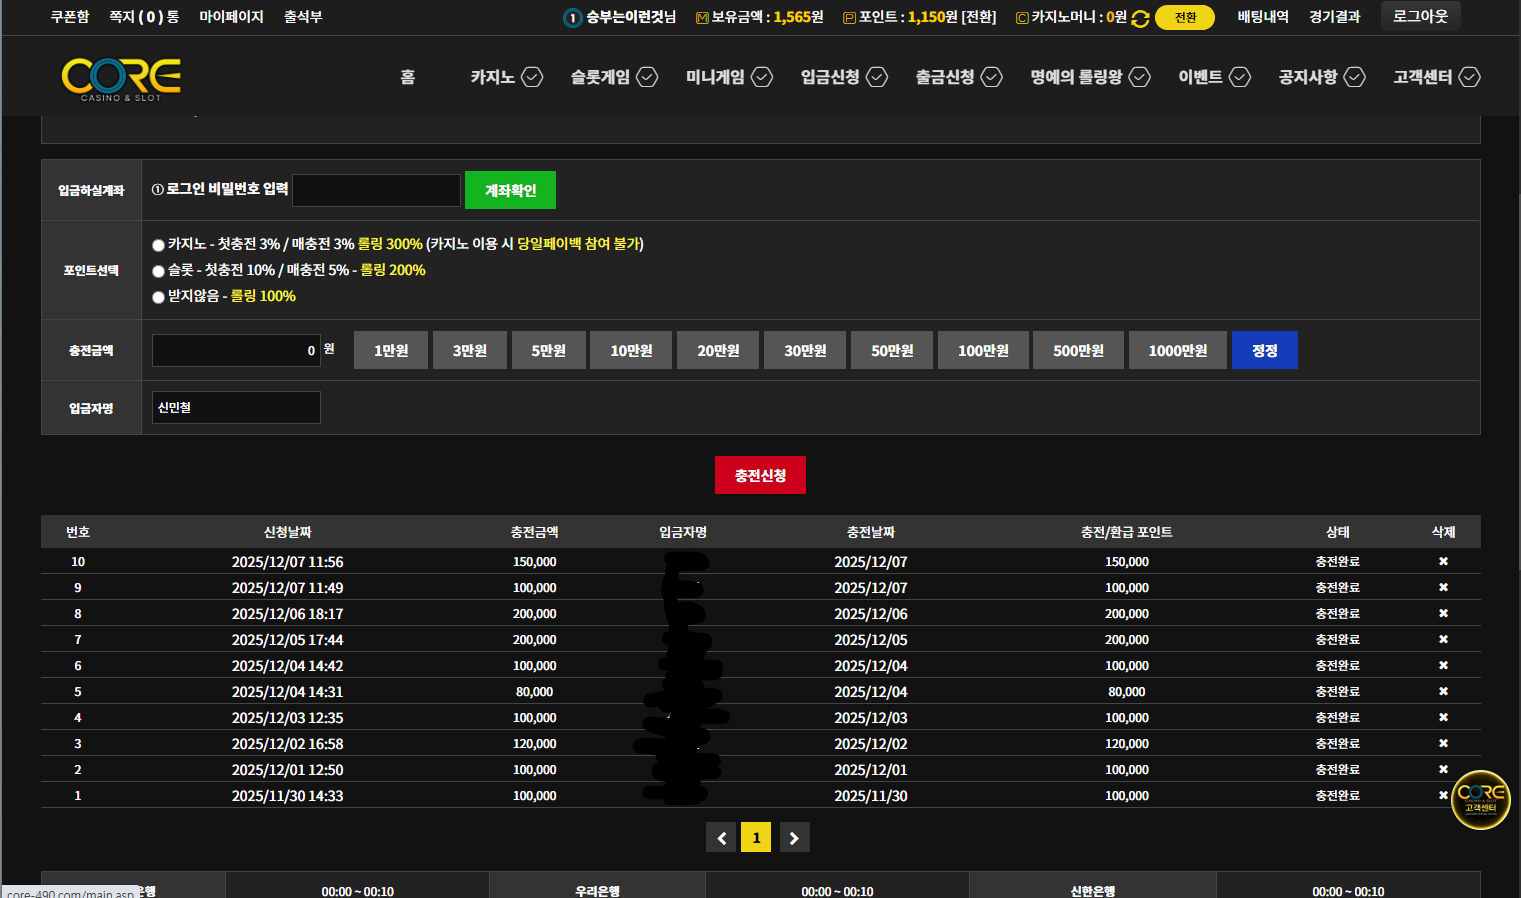Image resolution: width=1521 pixels, height=898 pixels.
Task: Select the 슬롯 bonus point option
Action: (158, 271)
